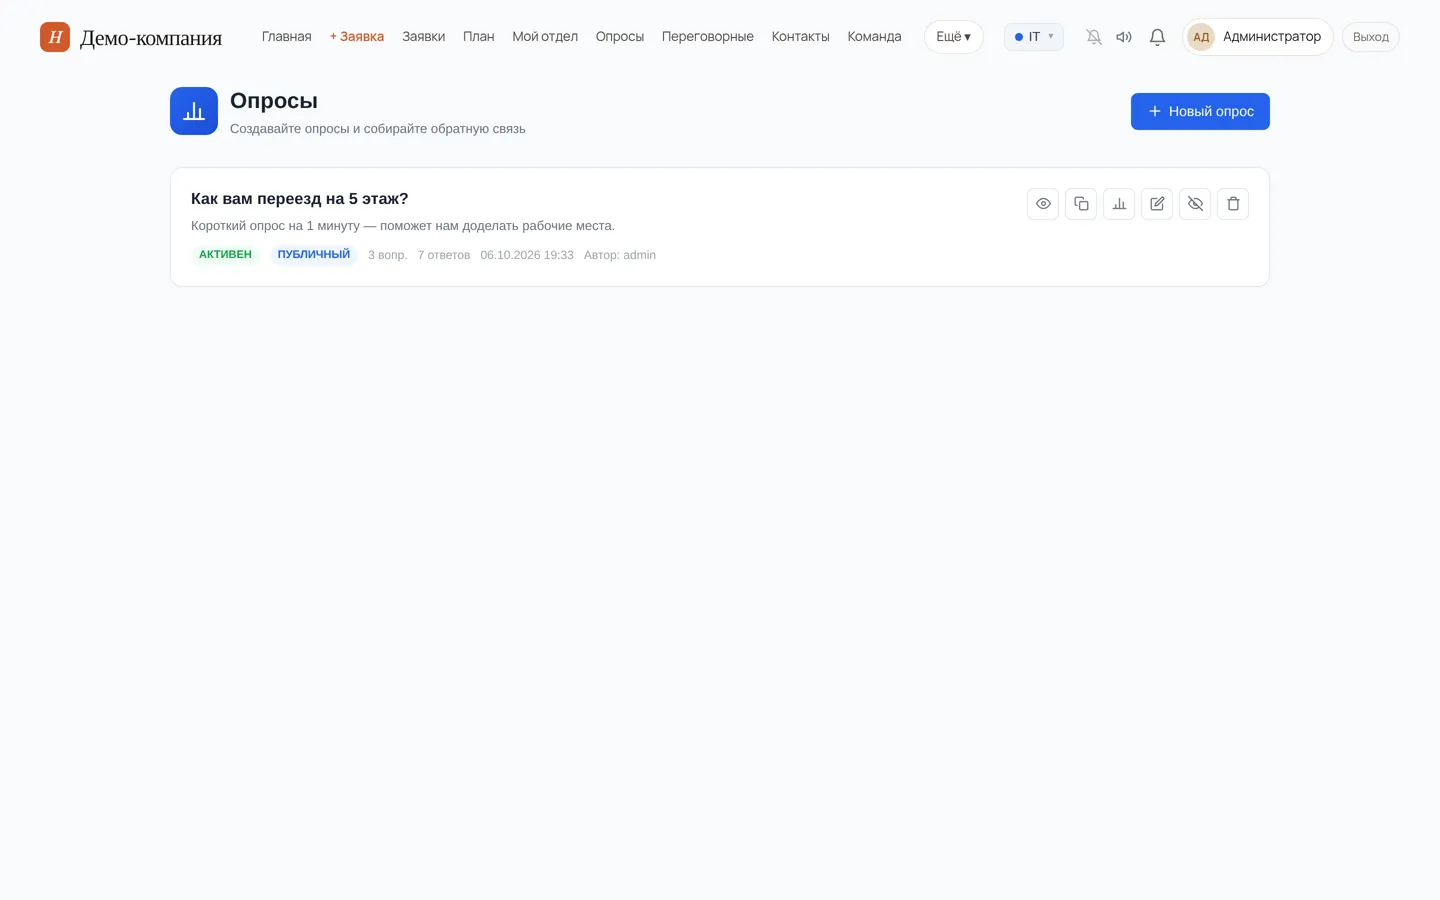This screenshot has width=1440, height=900.
Task: Duplicate the survey via the copy icon
Action: 1081,204
